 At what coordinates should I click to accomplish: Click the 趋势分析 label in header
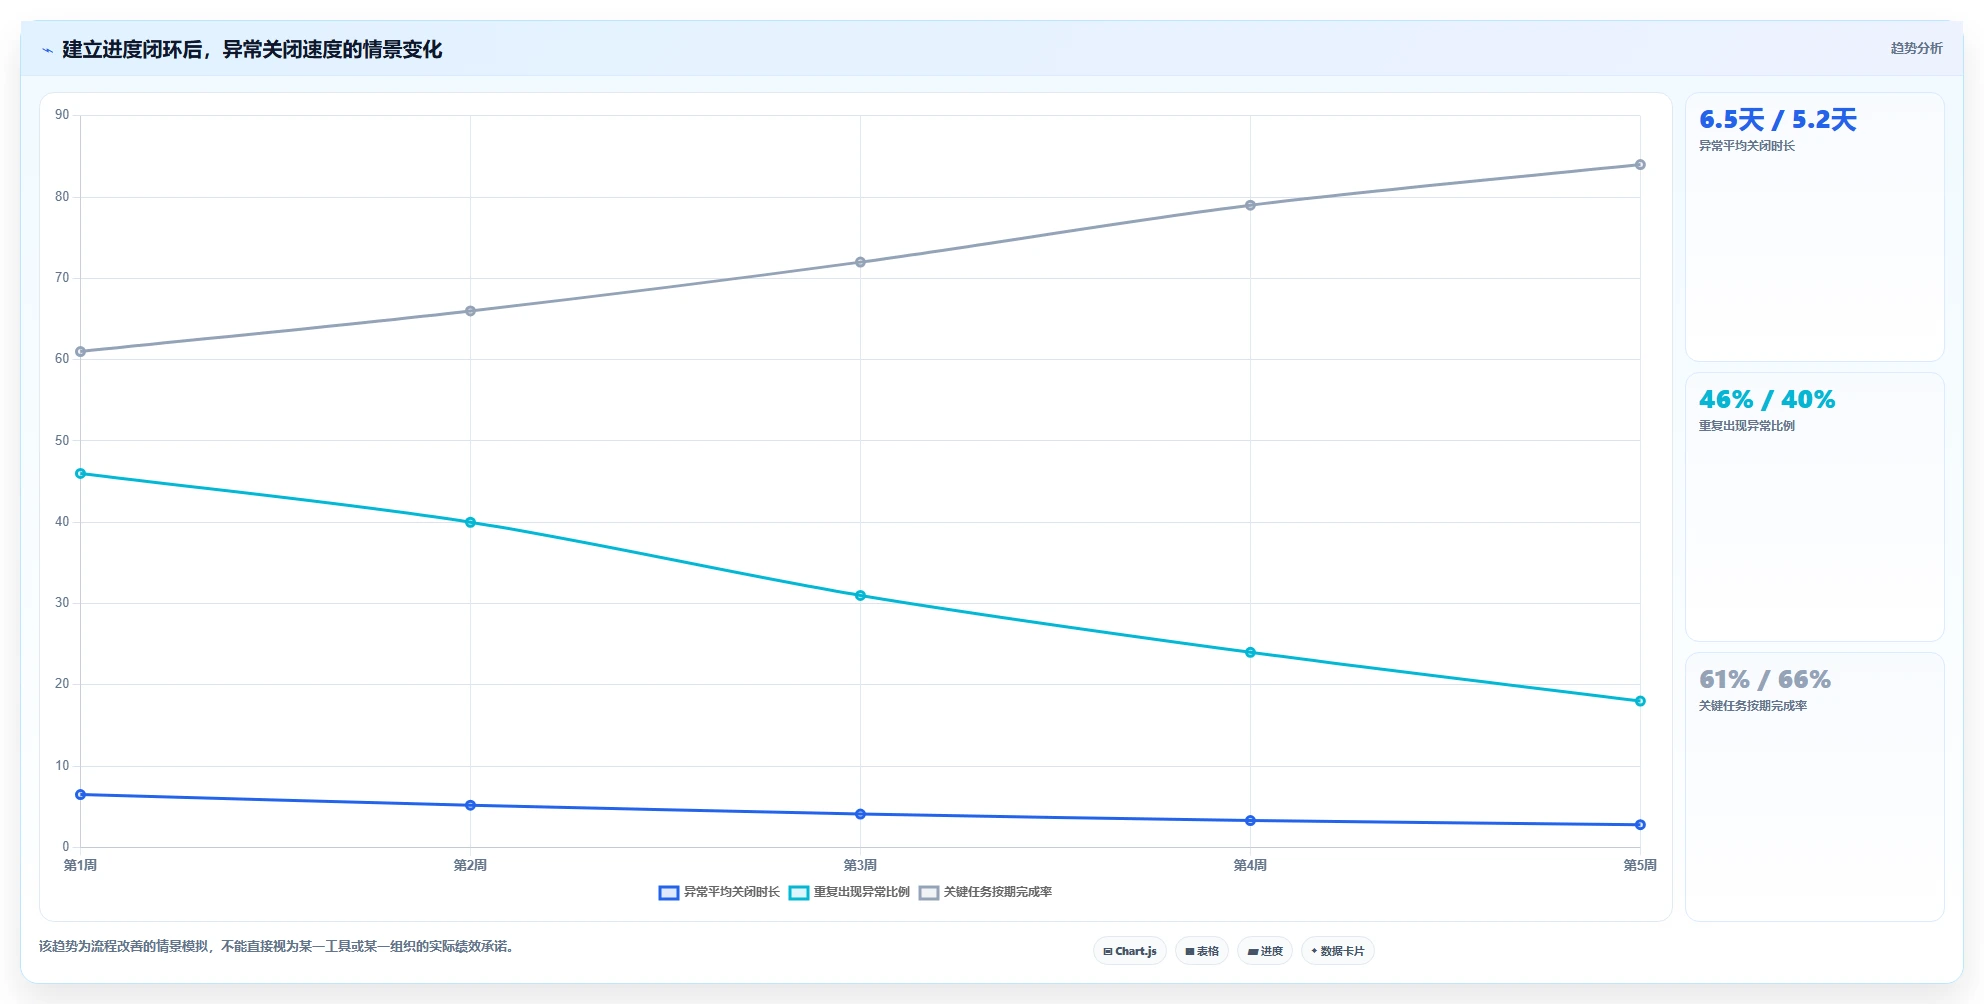[x=1916, y=48]
